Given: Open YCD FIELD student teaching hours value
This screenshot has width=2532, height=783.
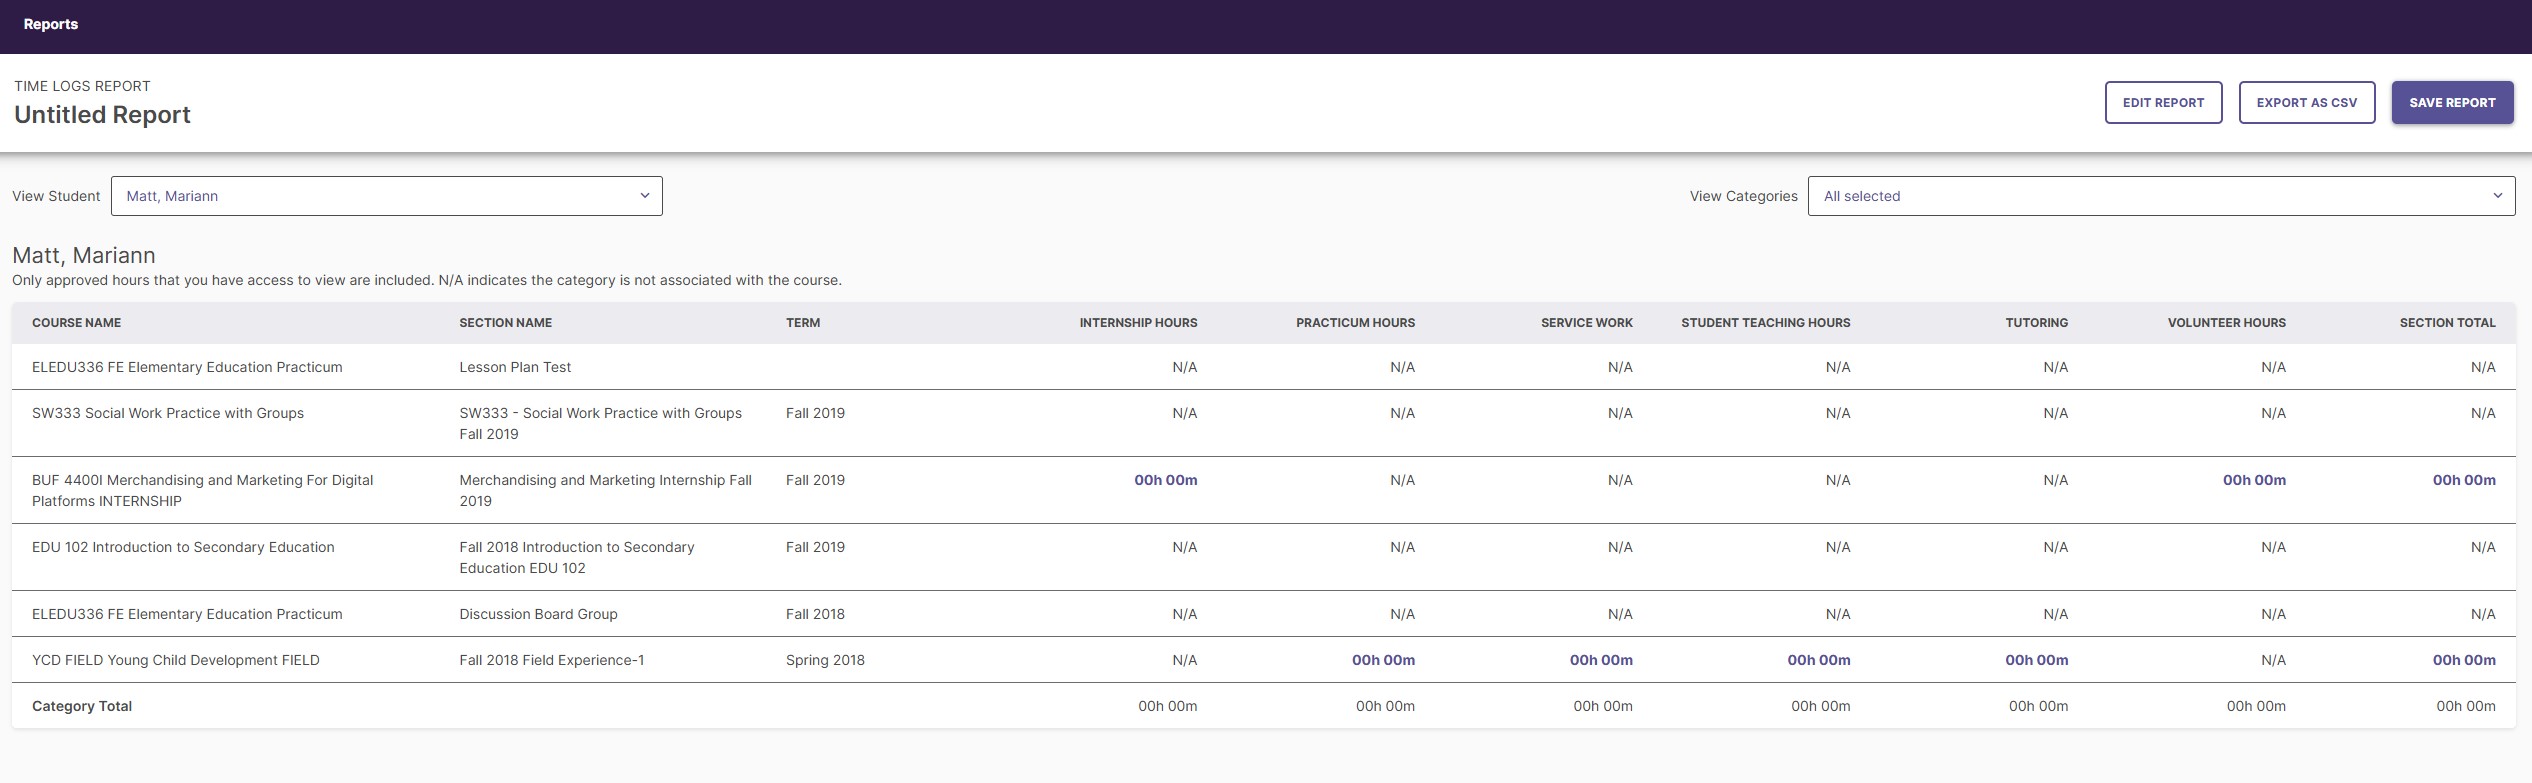Looking at the screenshot, I should click(x=1818, y=660).
